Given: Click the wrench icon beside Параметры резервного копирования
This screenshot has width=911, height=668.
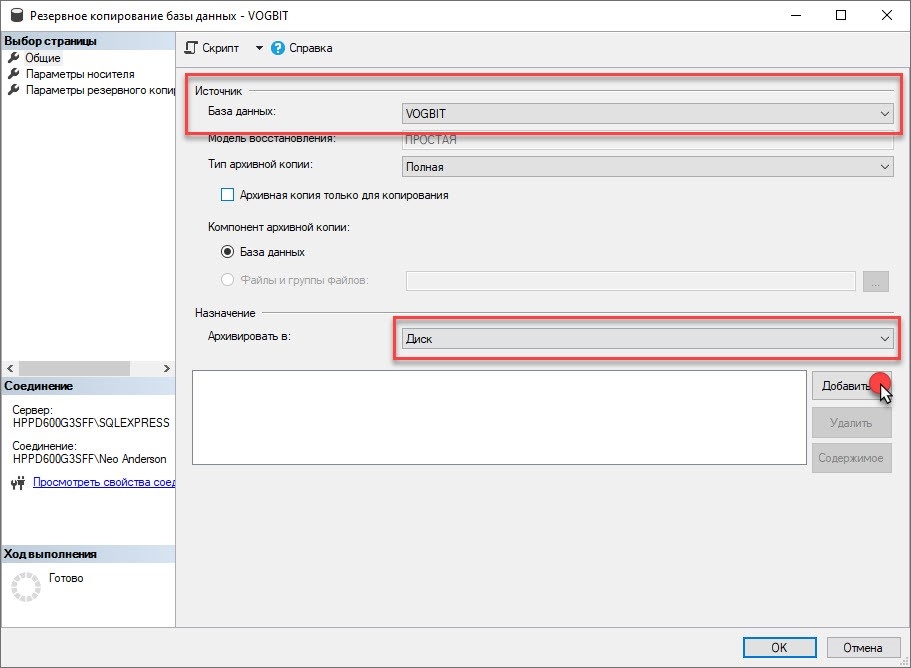Looking at the screenshot, I should pyautogui.click(x=13, y=90).
